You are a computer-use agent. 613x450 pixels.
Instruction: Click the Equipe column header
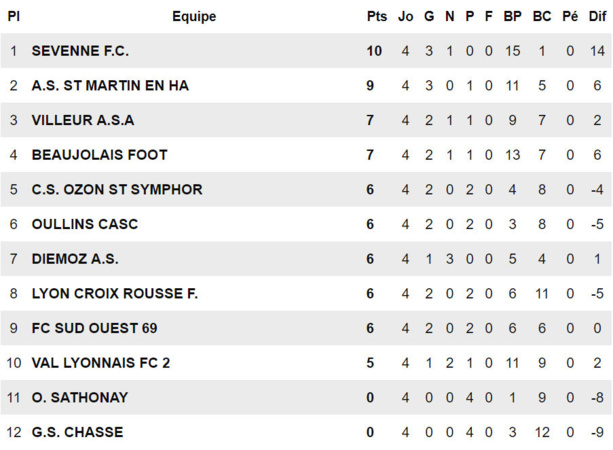point(194,16)
